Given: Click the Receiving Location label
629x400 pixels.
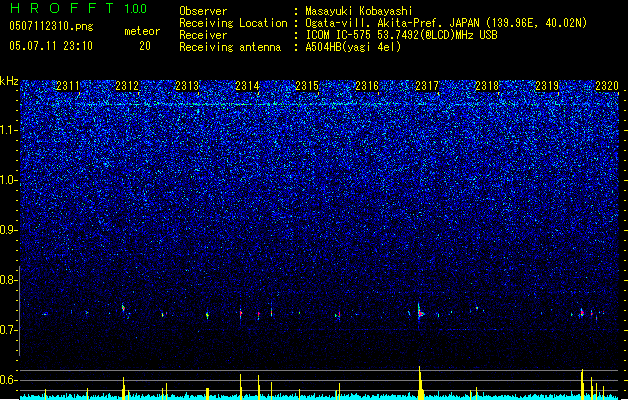Looking at the screenshot, I should pyautogui.click(x=233, y=23).
